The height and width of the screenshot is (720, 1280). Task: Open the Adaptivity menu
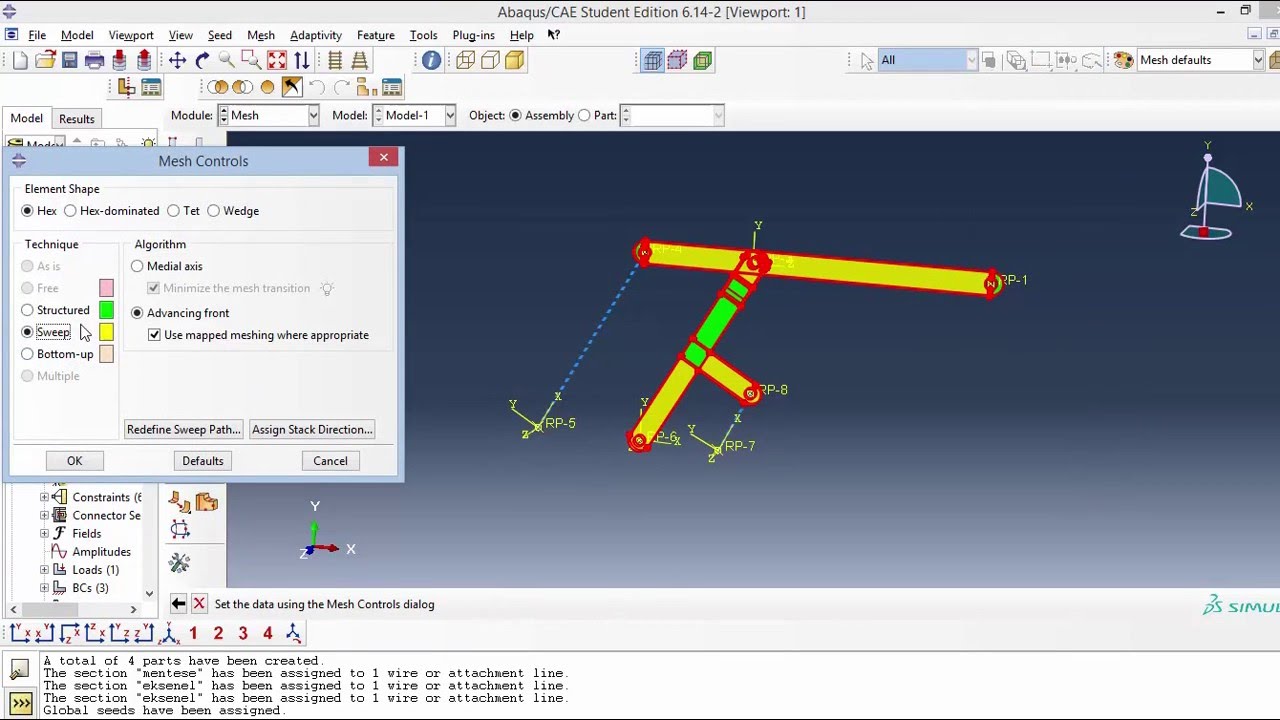pos(316,35)
